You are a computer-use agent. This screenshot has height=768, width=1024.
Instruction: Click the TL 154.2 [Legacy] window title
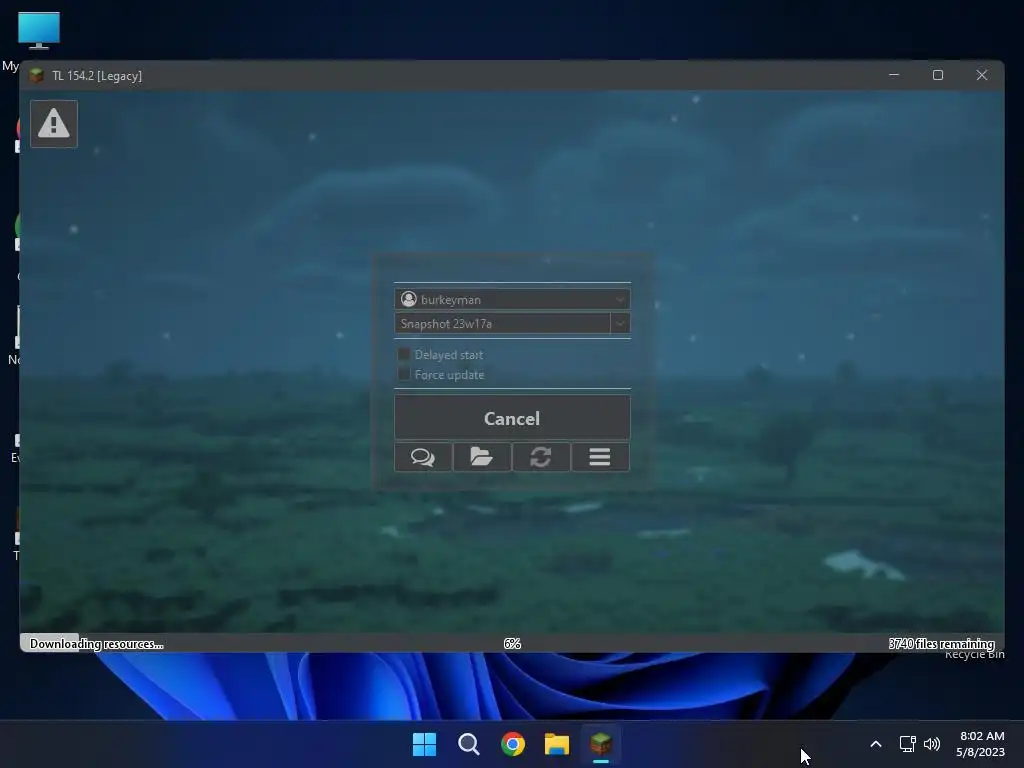tap(97, 76)
